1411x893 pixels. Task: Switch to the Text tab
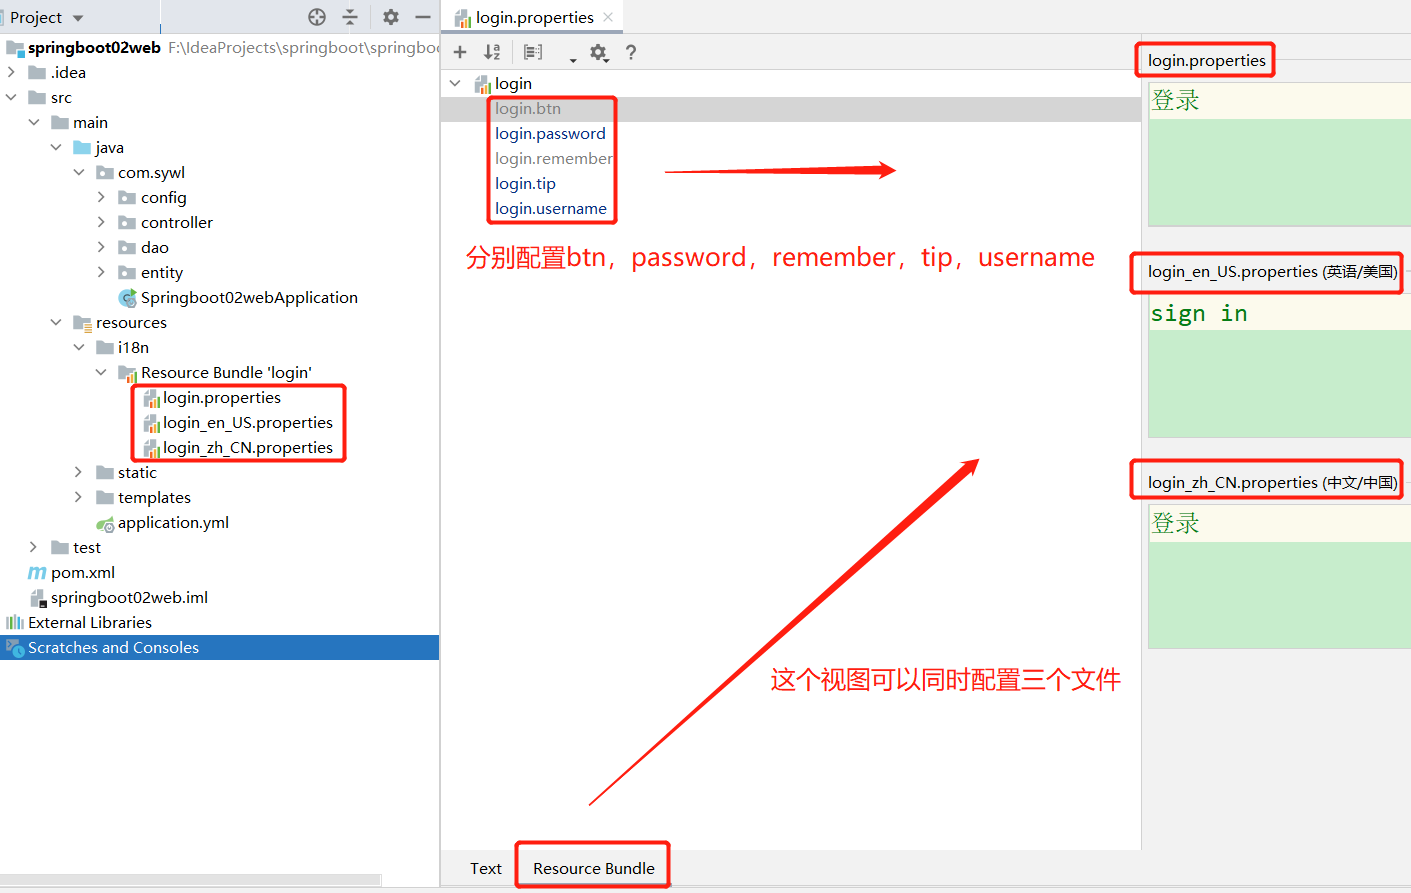point(486,868)
